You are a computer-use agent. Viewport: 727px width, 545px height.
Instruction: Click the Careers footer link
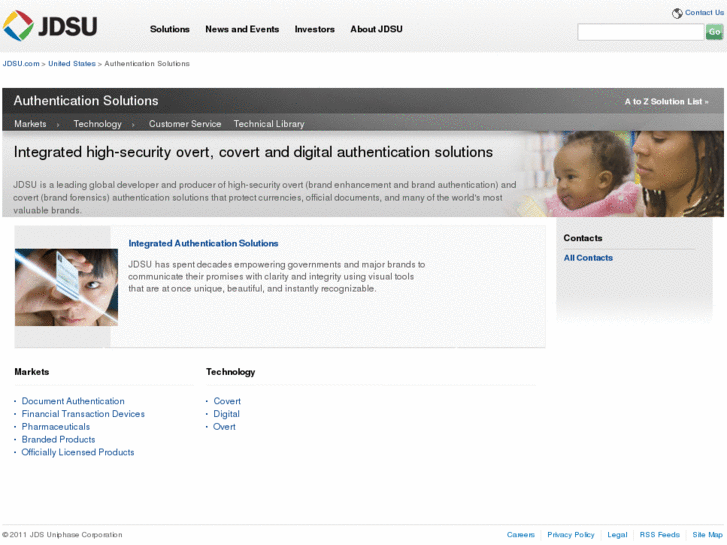[520, 535]
